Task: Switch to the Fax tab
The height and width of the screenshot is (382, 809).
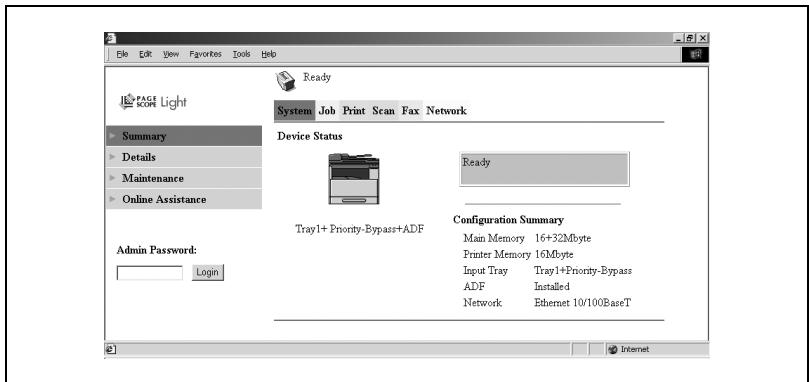Action: [411, 110]
